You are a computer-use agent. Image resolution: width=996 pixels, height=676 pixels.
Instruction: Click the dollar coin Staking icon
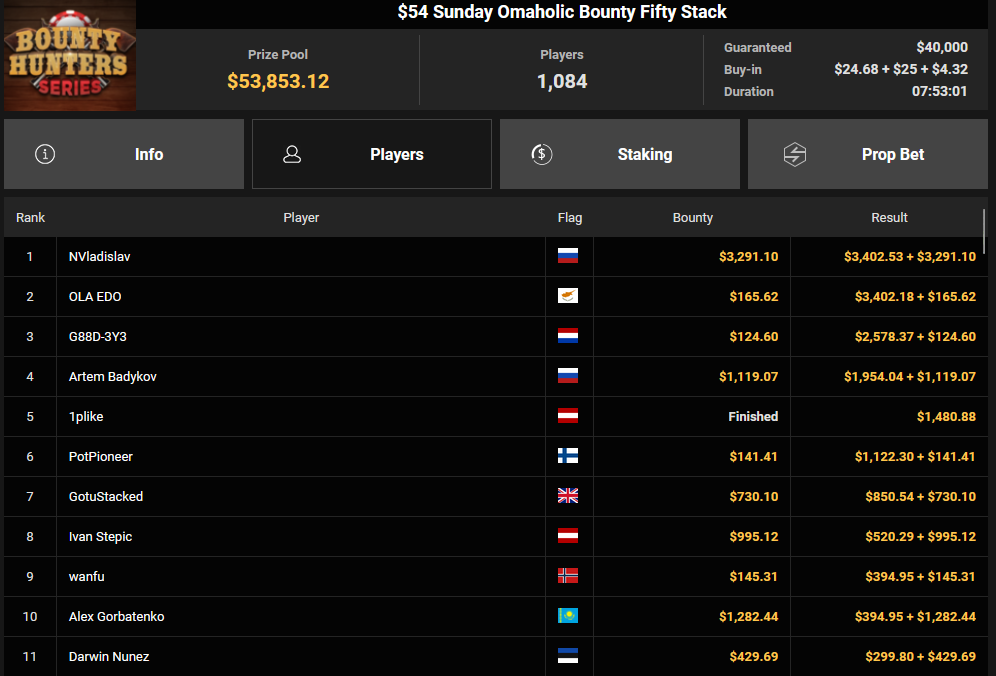click(541, 154)
